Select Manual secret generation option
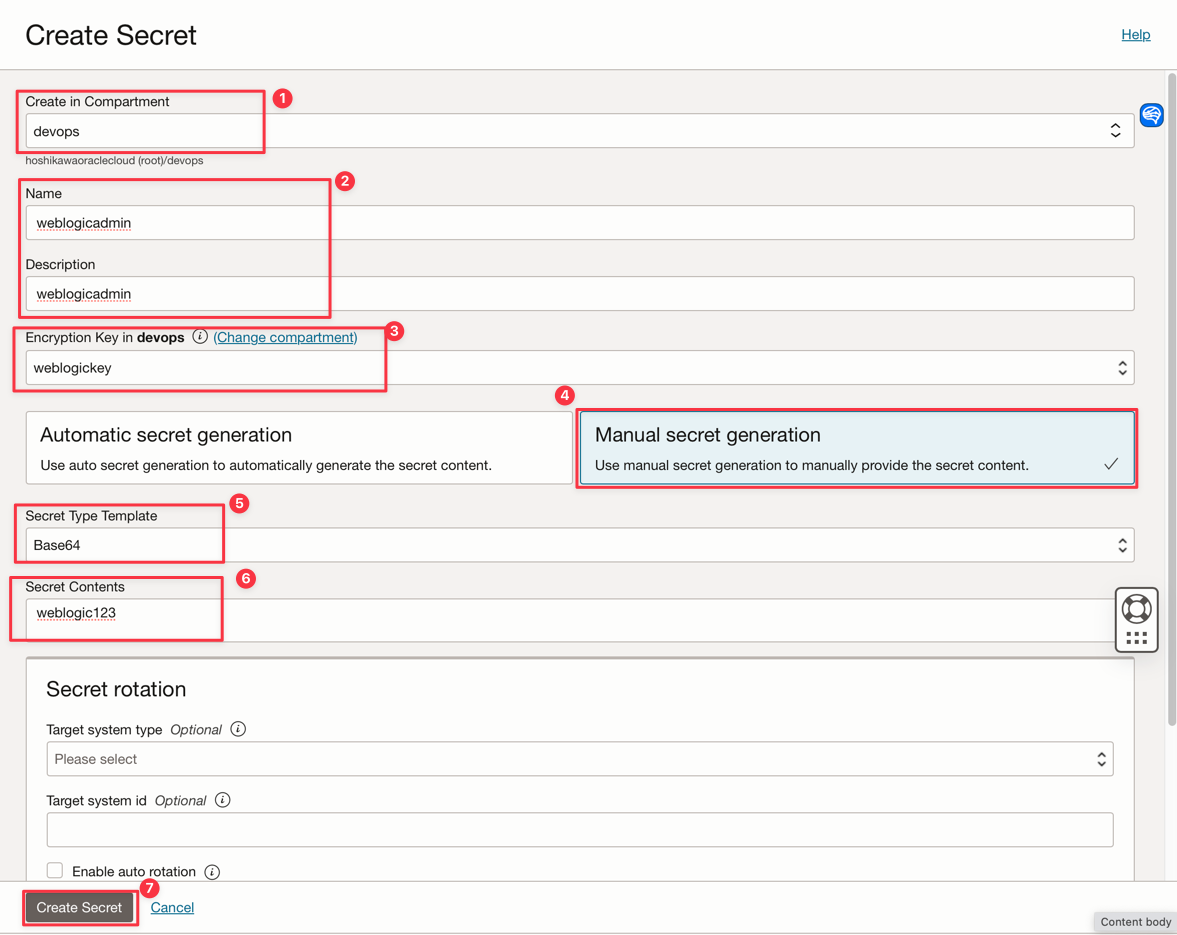1177x935 pixels. coord(857,448)
